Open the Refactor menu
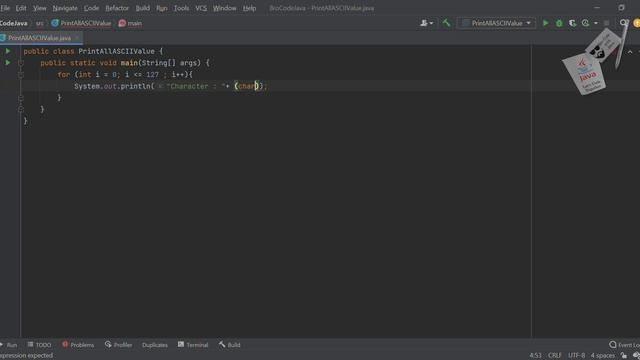This screenshot has height=360, width=640. click(x=117, y=8)
